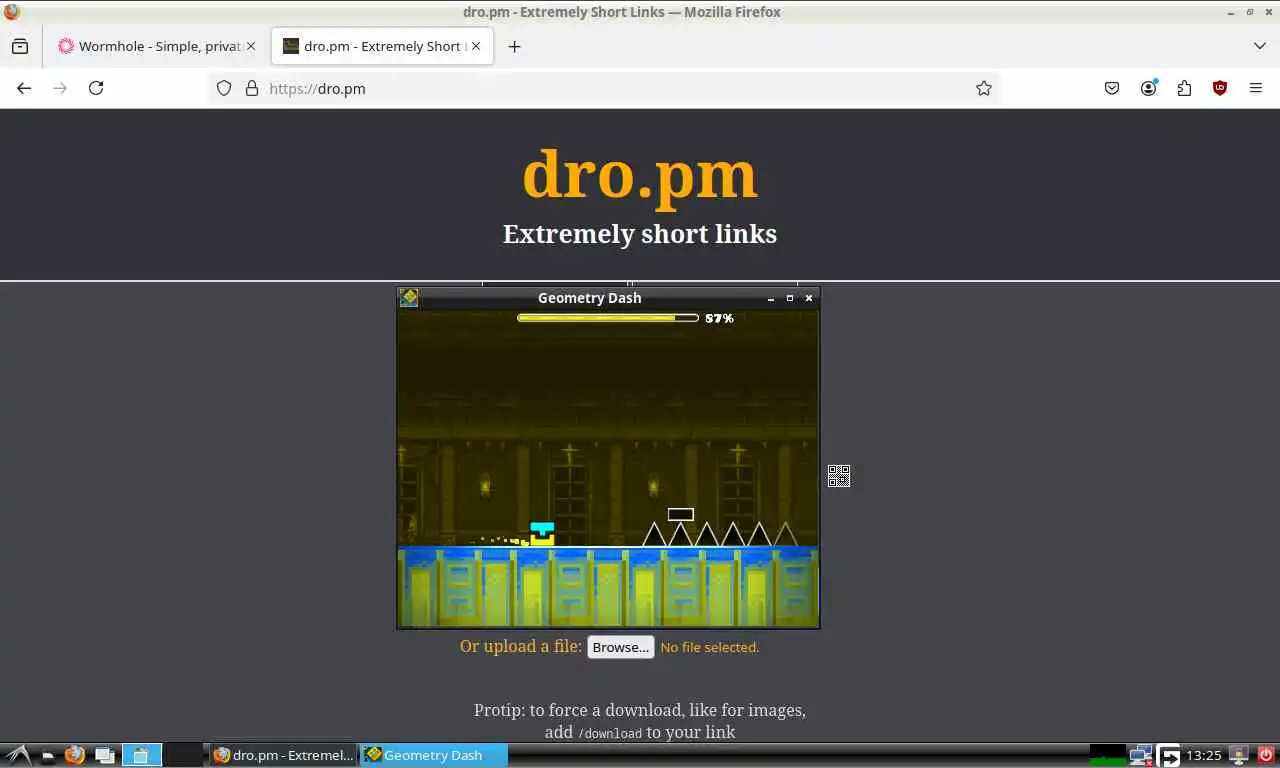The image size is (1280, 768).
Task: Click the tracking protection shield in address bar
Action: pos(224,88)
